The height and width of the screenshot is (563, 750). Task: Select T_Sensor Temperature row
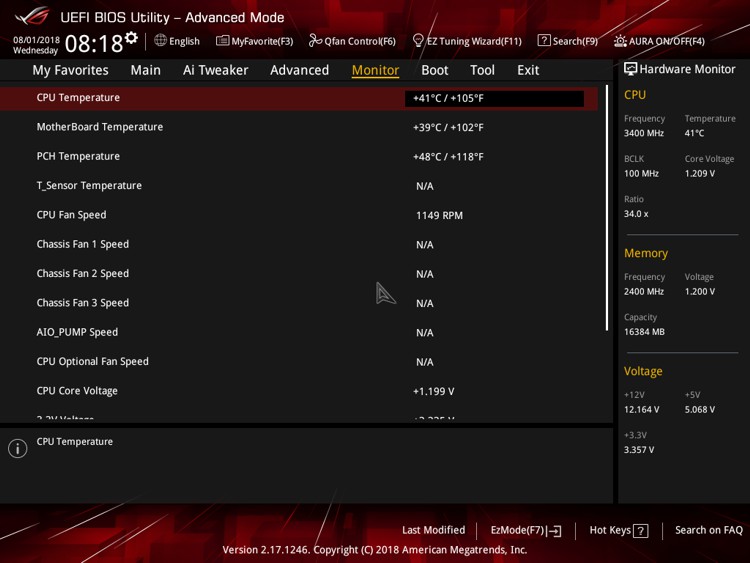coord(299,186)
